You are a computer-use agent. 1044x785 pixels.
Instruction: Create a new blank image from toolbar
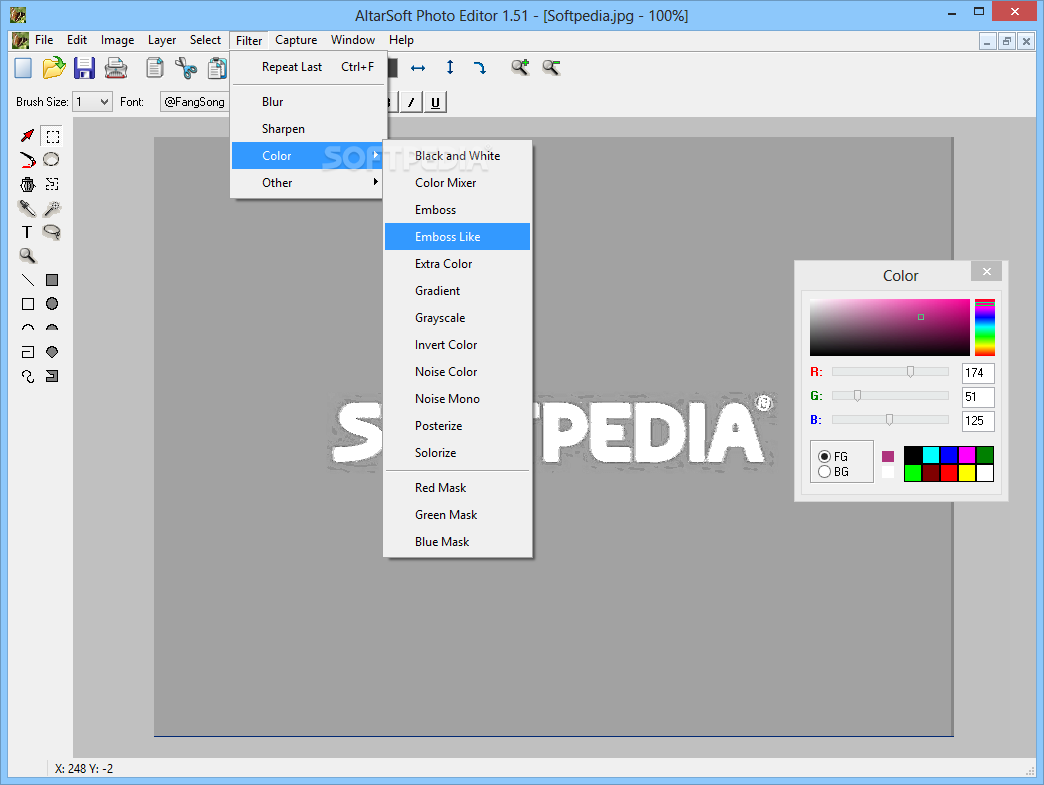(23, 68)
